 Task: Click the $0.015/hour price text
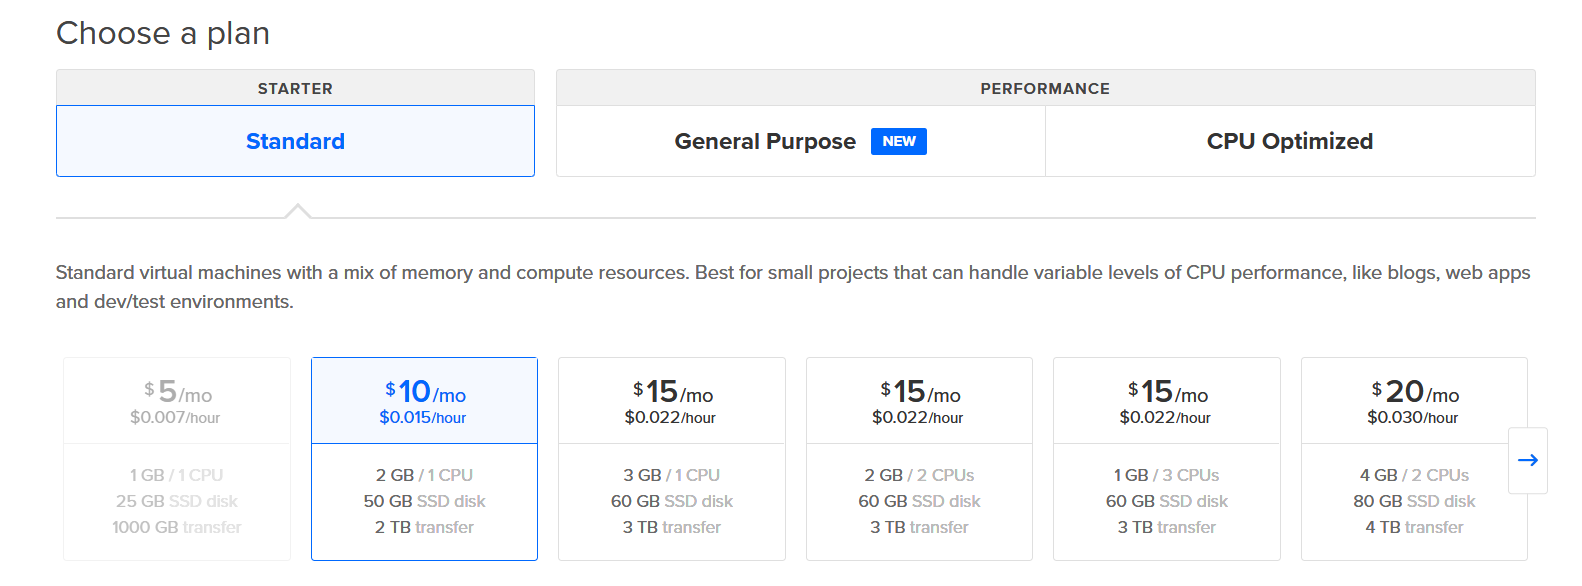423,417
